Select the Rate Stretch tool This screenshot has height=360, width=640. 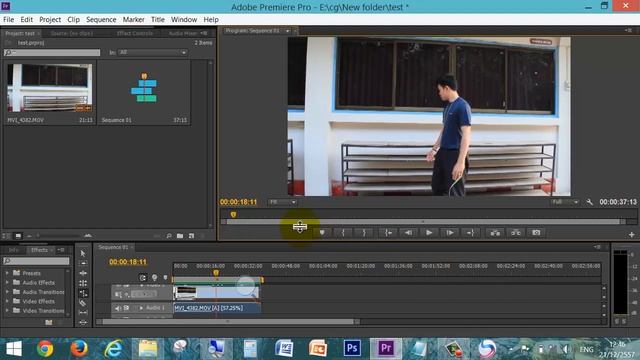83,293
